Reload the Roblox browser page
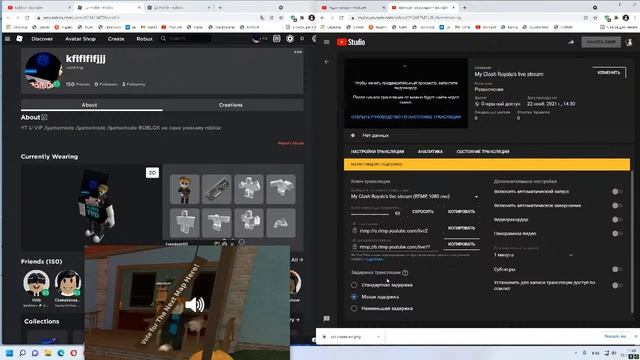Viewport: 640px width, 360px height. (x=27, y=18)
